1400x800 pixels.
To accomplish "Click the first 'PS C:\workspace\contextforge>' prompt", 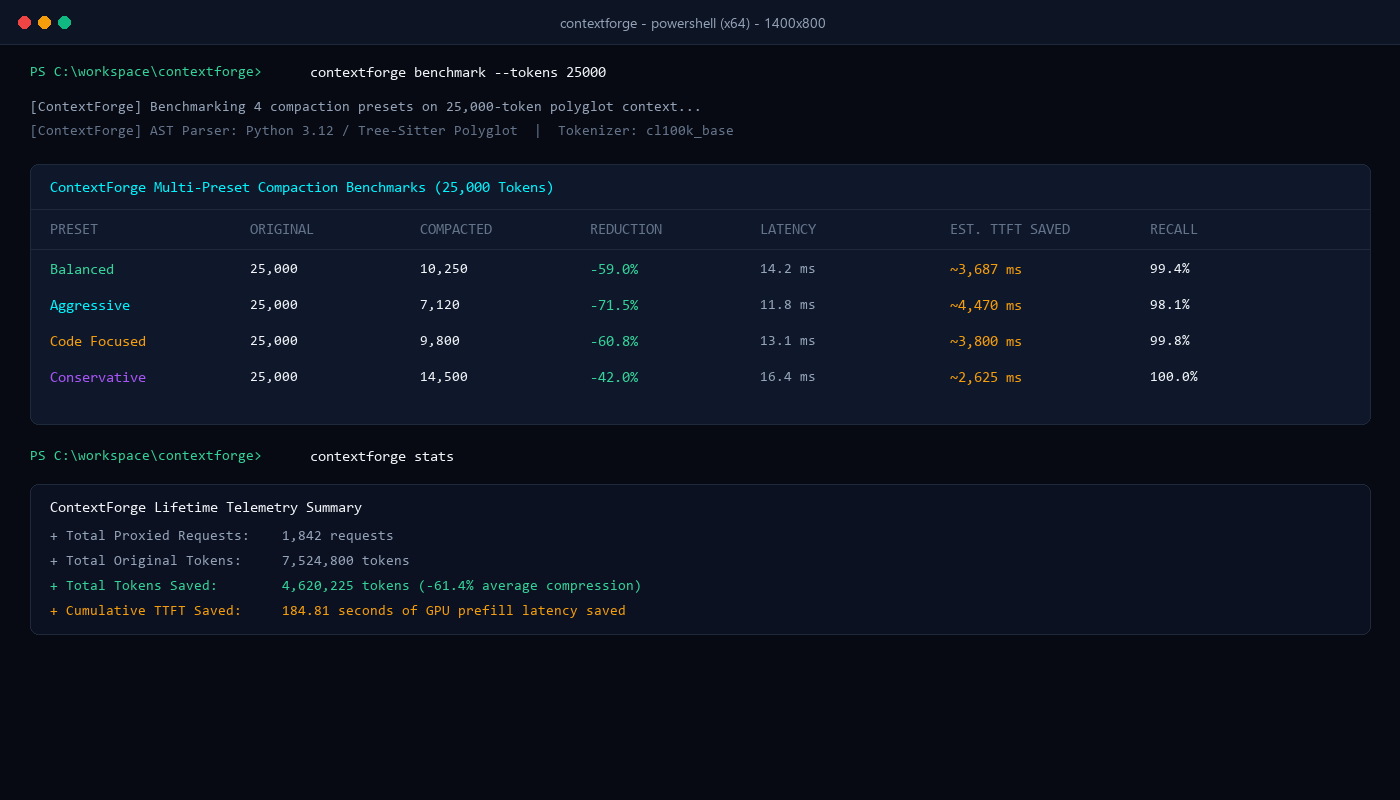I will point(146,72).
